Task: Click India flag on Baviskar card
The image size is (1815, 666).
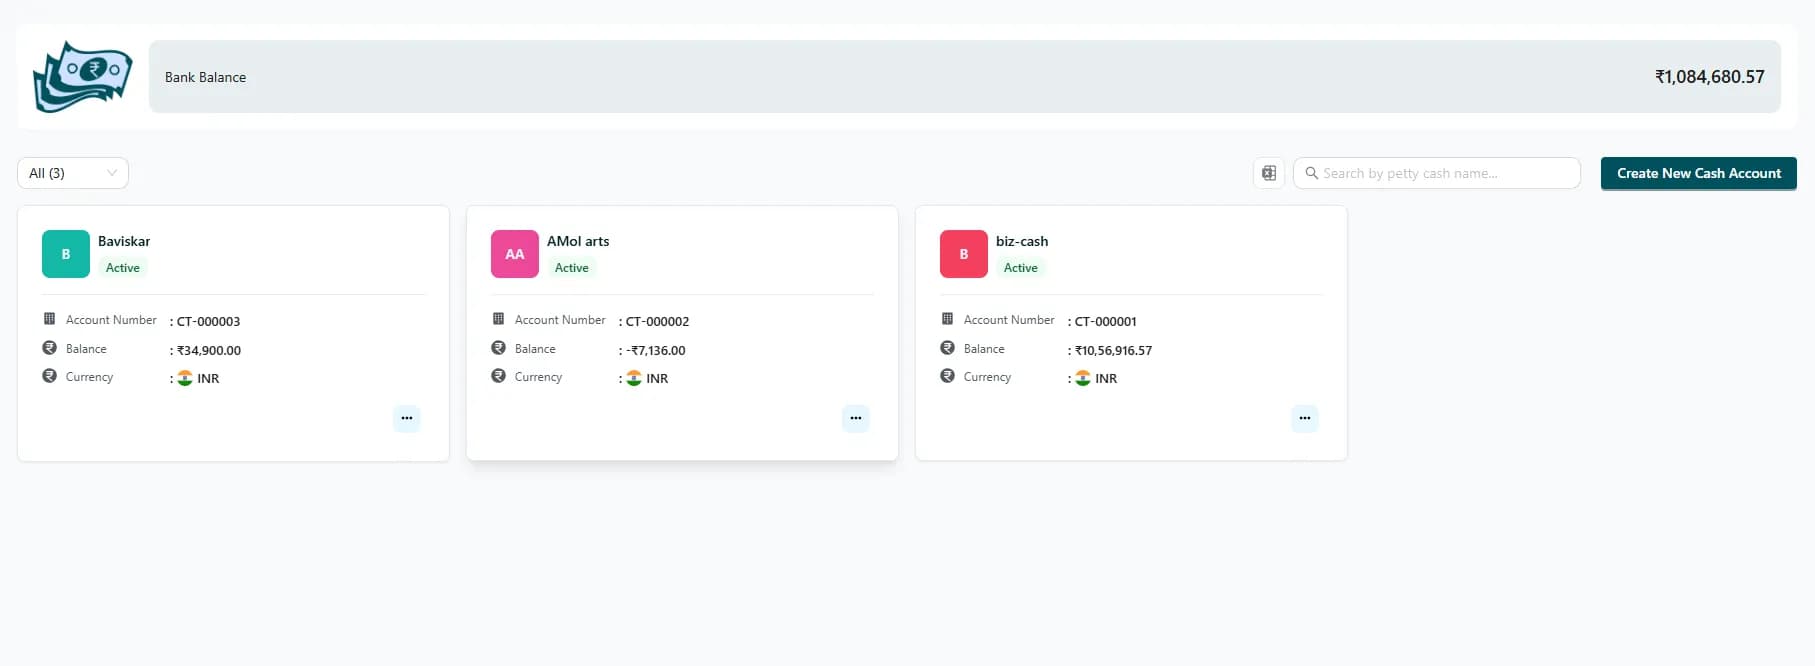Action: (x=185, y=378)
